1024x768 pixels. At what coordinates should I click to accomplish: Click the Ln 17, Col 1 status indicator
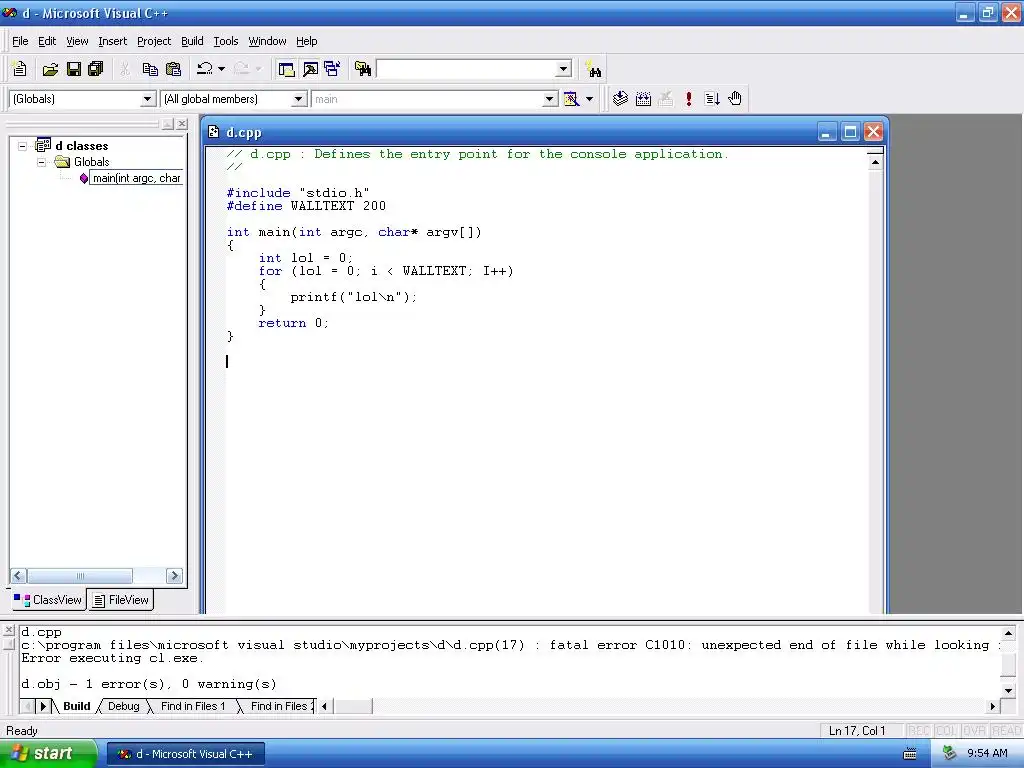pos(857,730)
